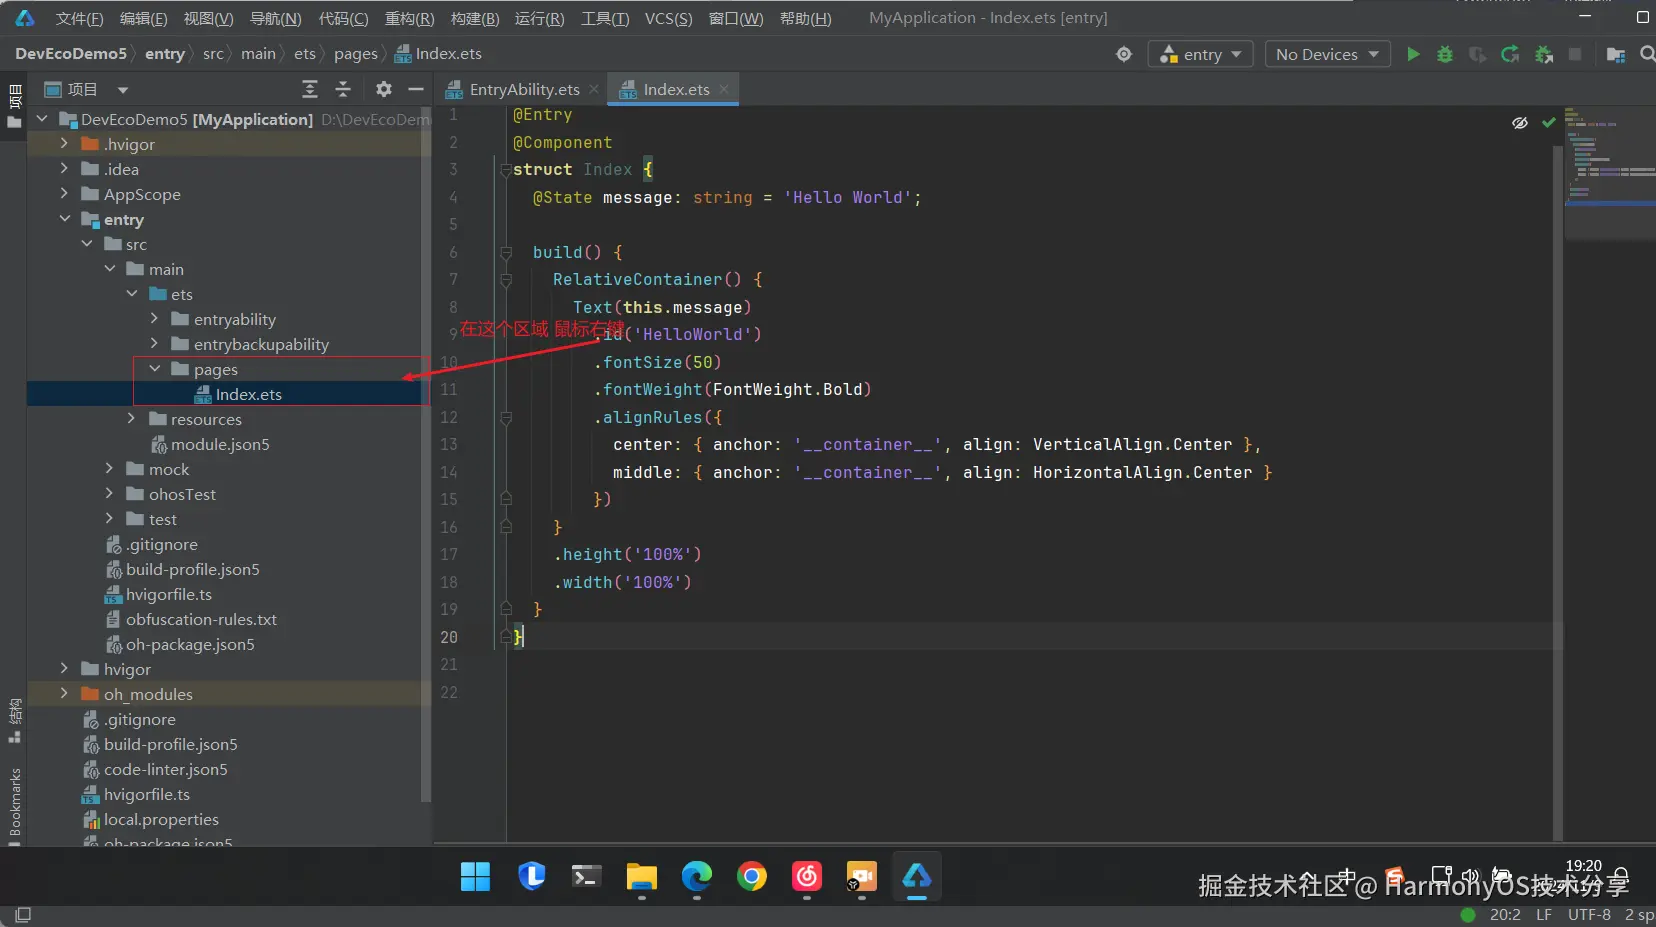Run the app with the green play button

(x=1413, y=54)
